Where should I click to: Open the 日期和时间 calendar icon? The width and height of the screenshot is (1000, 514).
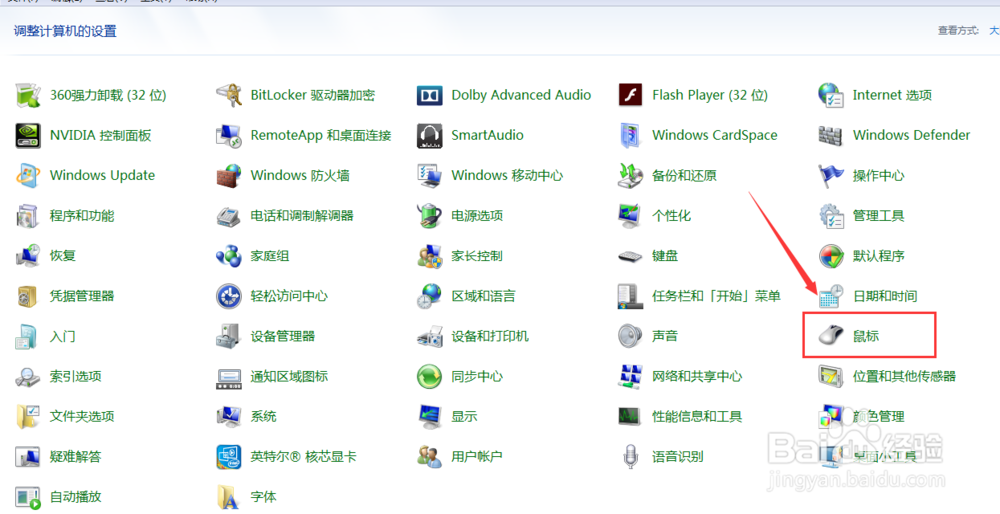click(831, 297)
